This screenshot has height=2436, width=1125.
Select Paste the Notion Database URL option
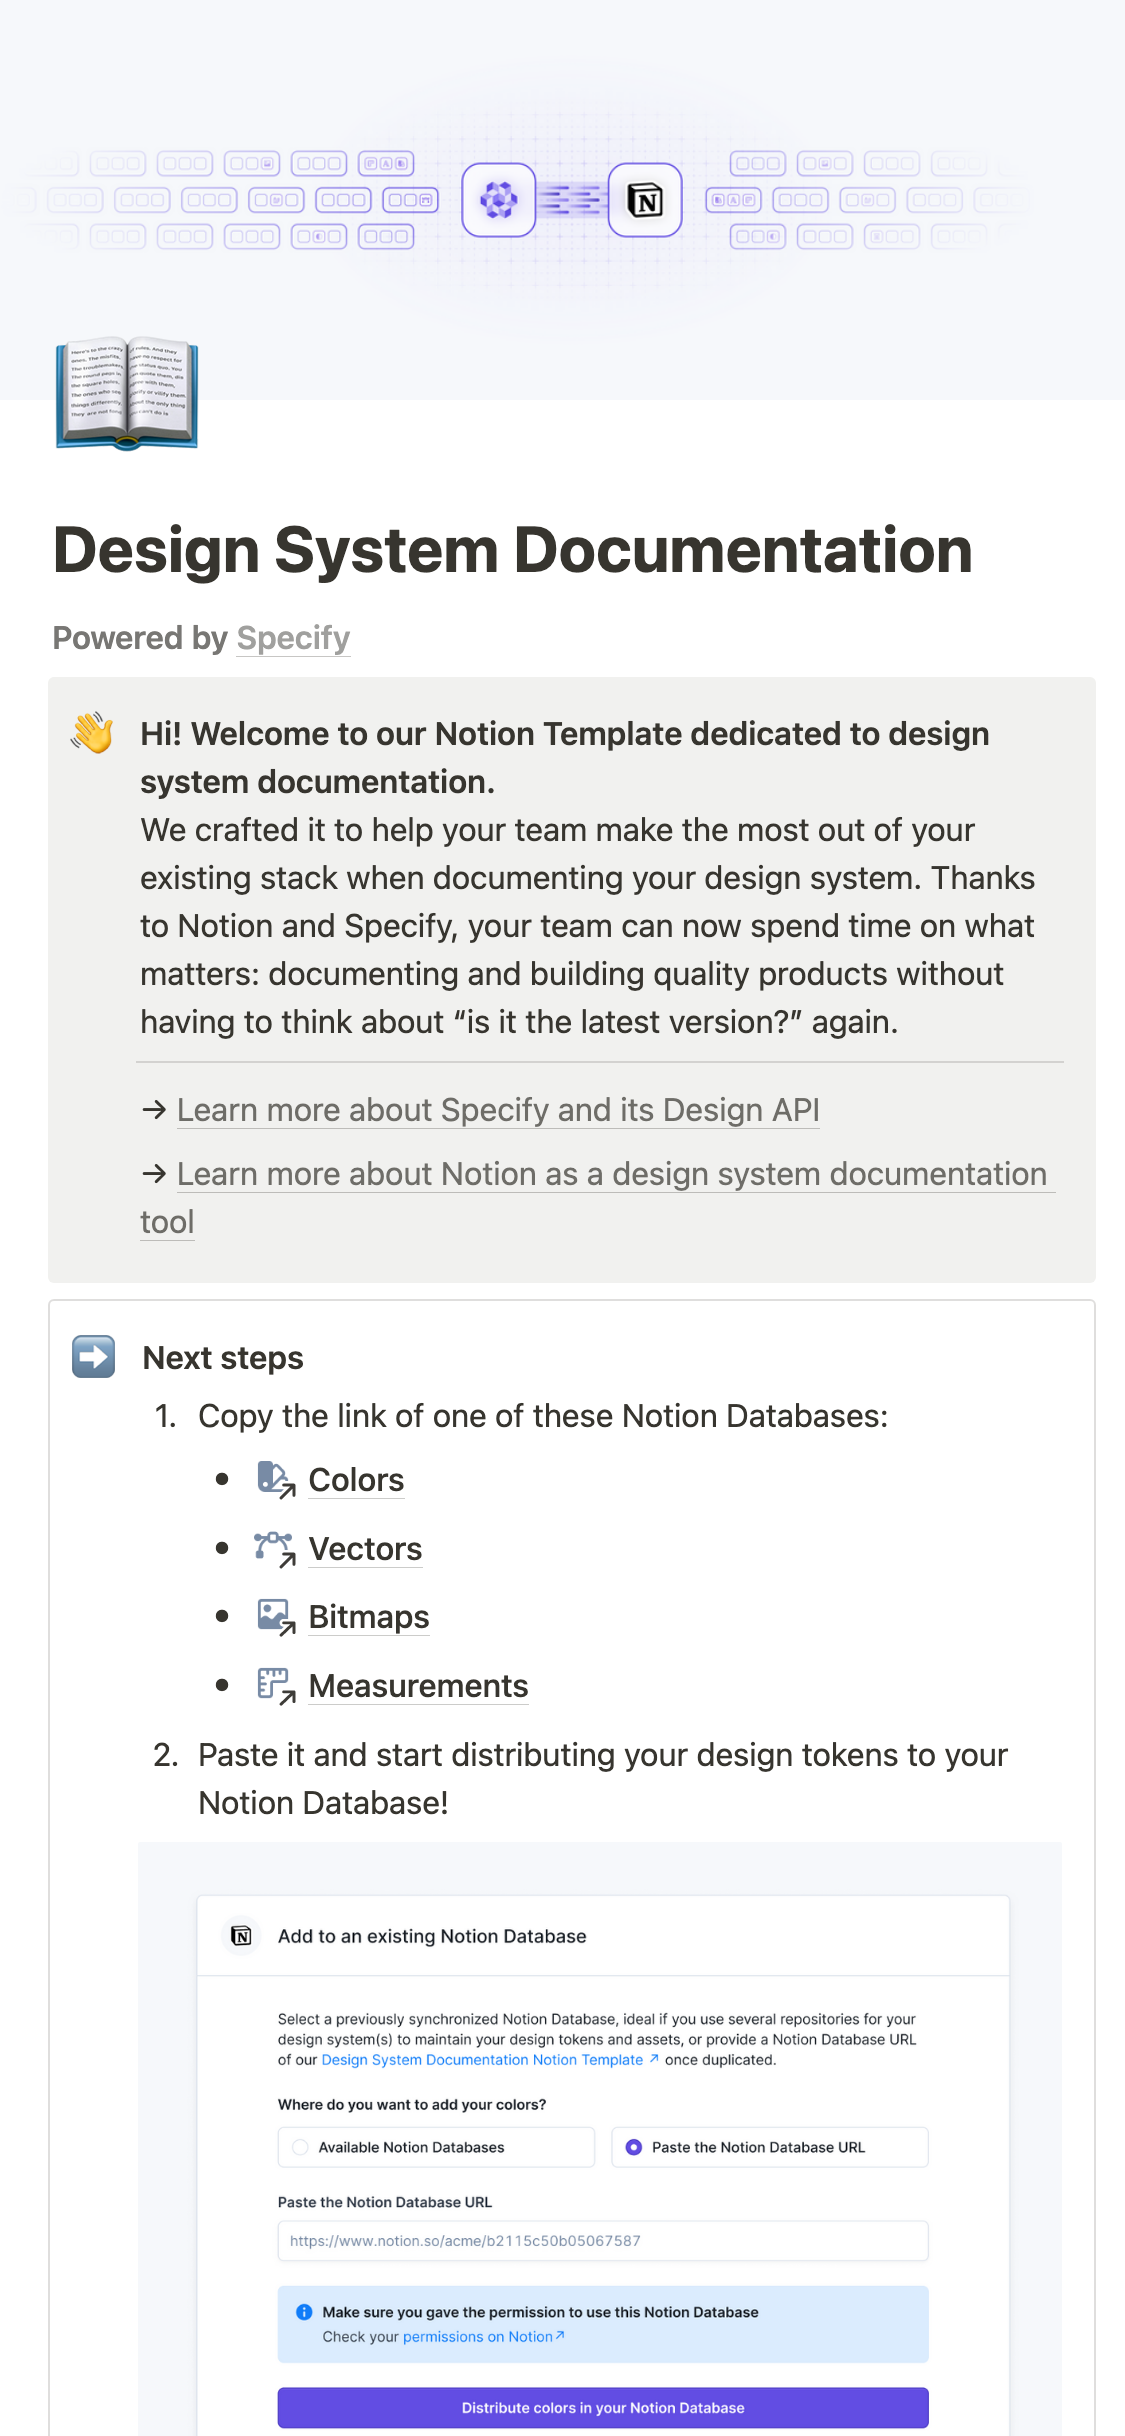[x=634, y=2147]
